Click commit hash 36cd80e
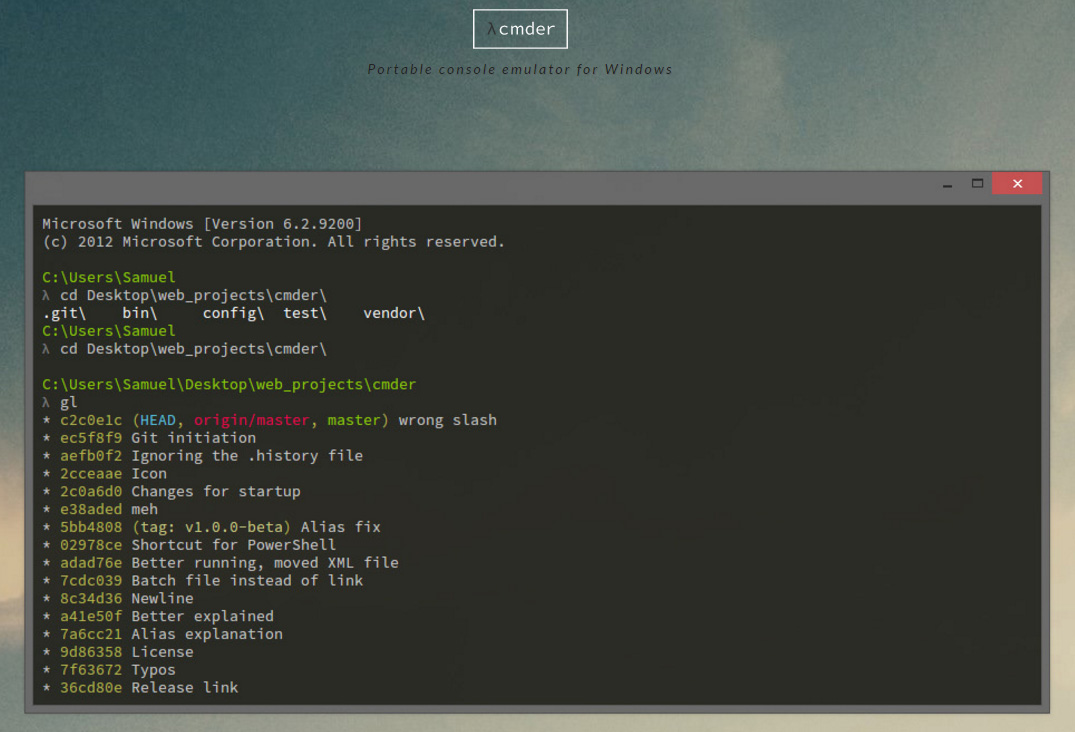Image resolution: width=1075 pixels, height=732 pixels. coord(91,687)
